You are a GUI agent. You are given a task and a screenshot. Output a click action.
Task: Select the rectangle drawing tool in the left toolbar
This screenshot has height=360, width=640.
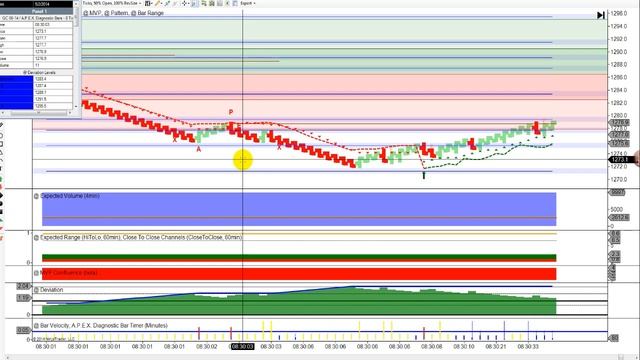(1, 144)
